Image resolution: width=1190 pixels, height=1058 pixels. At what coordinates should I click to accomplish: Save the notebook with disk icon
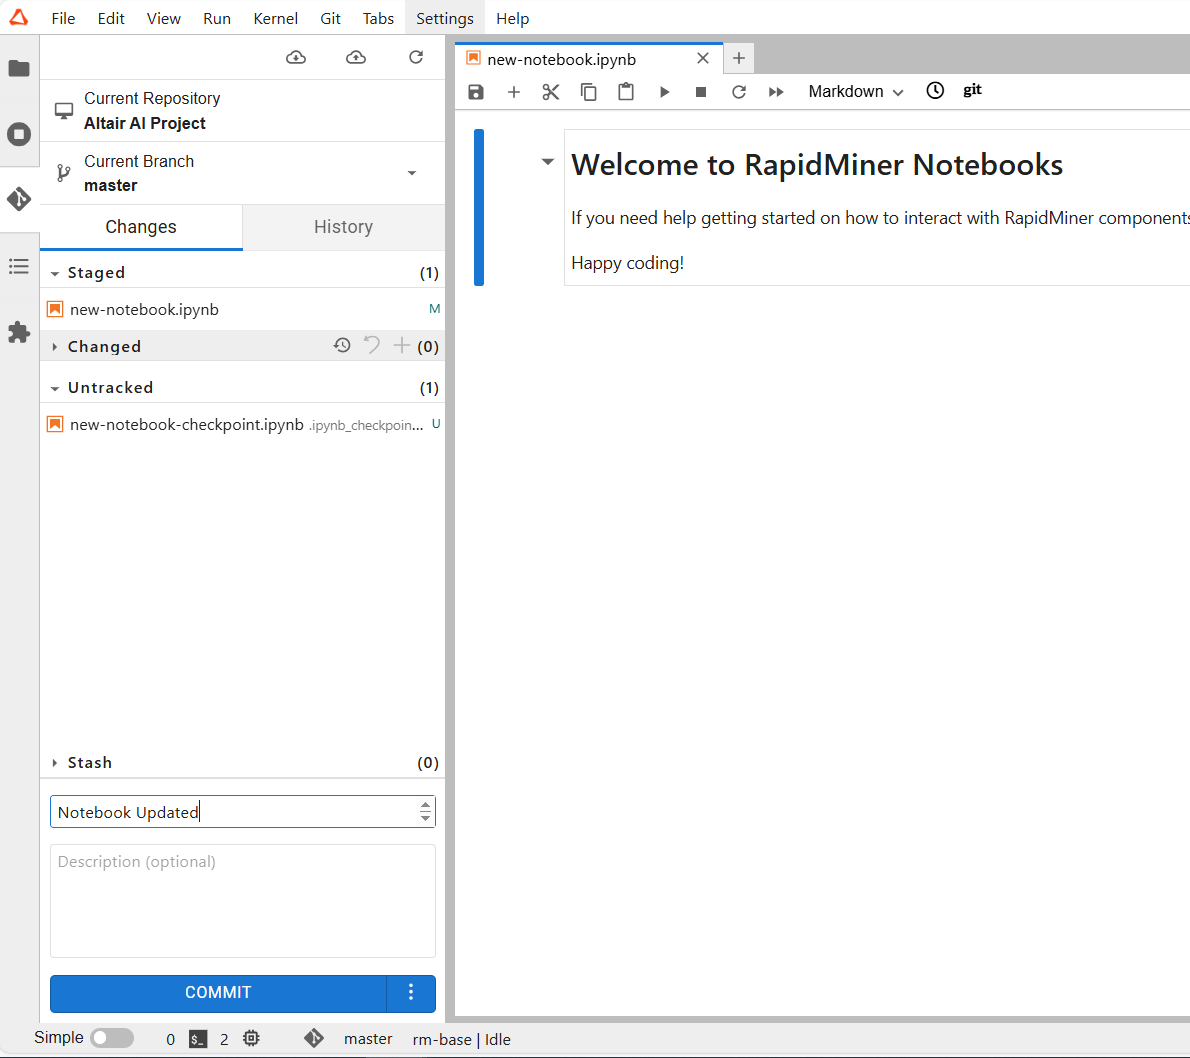pos(476,92)
